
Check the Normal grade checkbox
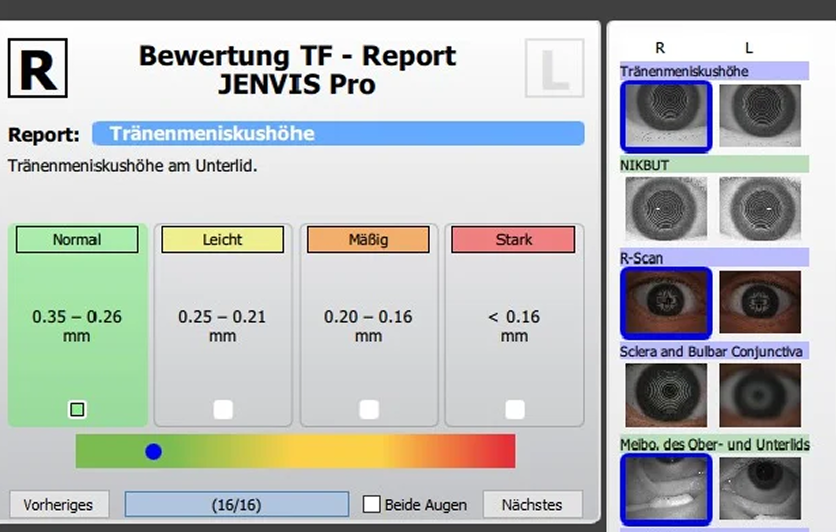click(x=77, y=409)
